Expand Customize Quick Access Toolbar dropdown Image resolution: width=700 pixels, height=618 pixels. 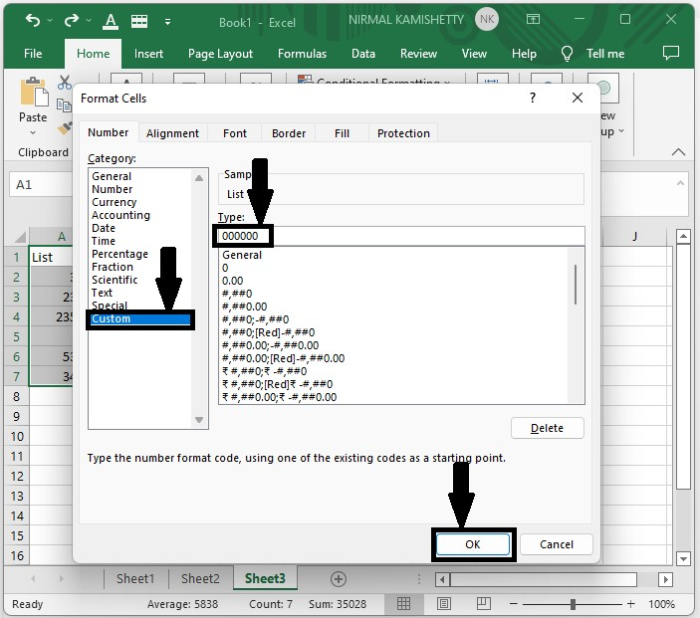click(169, 20)
